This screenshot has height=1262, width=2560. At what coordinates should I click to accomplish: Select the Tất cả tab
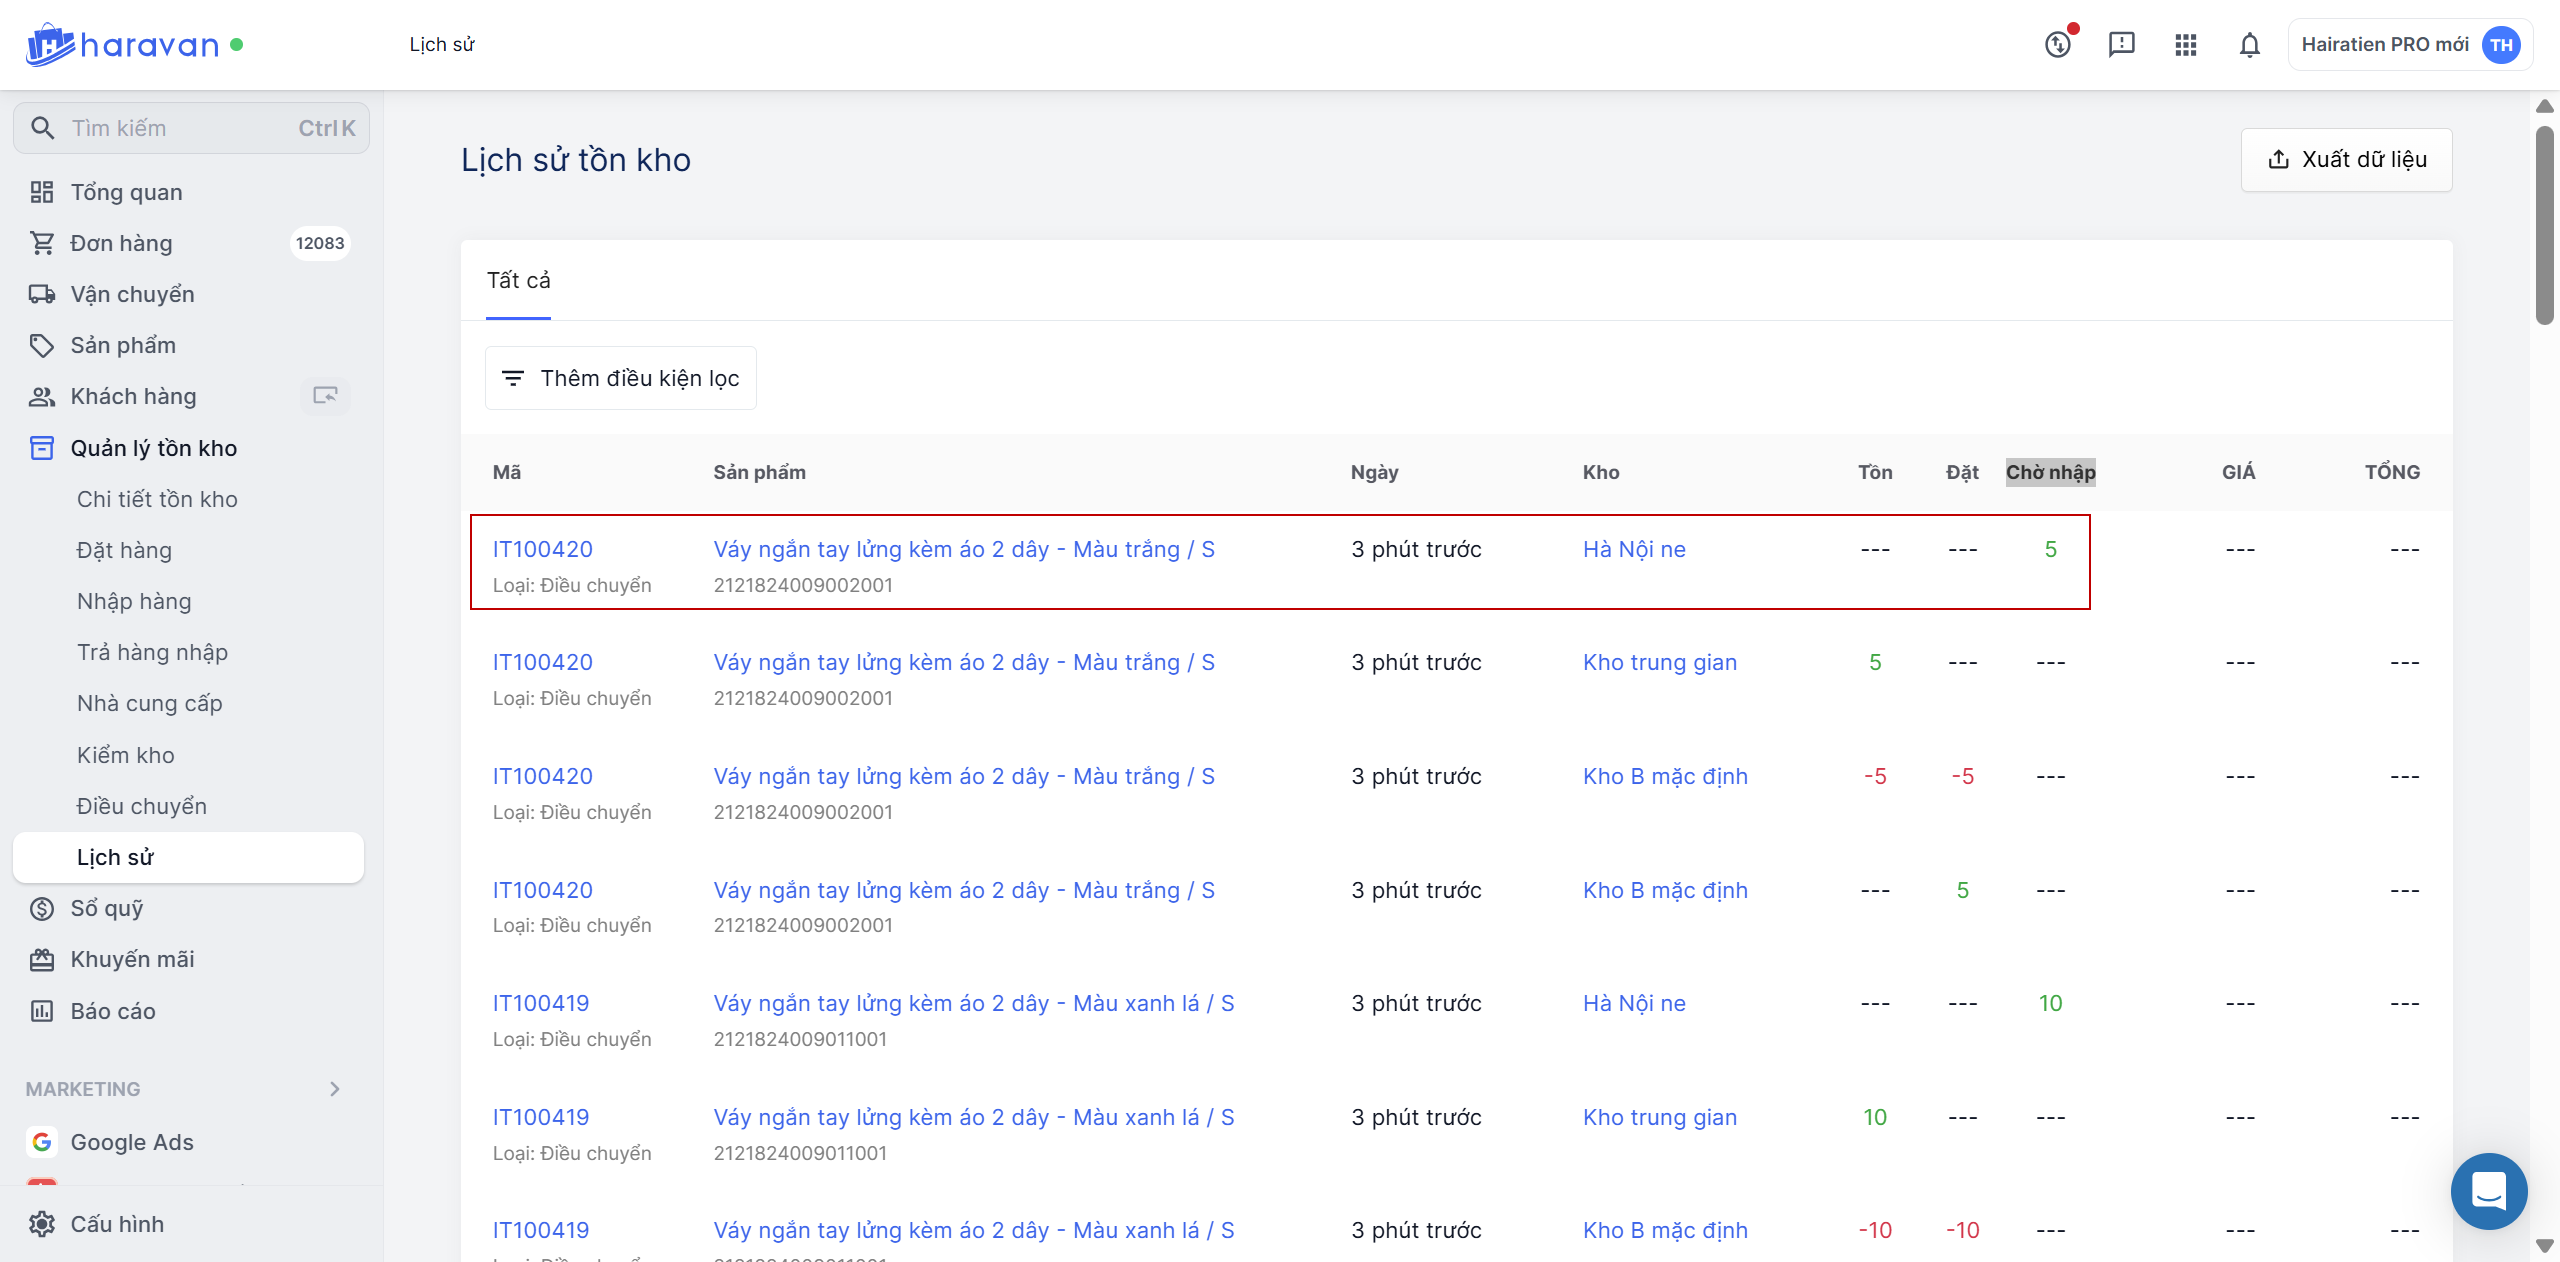518,281
